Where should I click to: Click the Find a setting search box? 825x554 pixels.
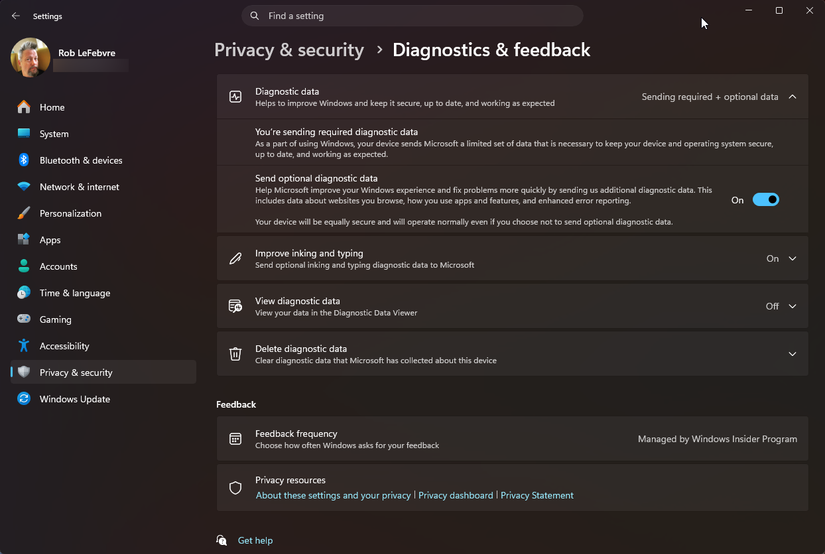(x=412, y=16)
